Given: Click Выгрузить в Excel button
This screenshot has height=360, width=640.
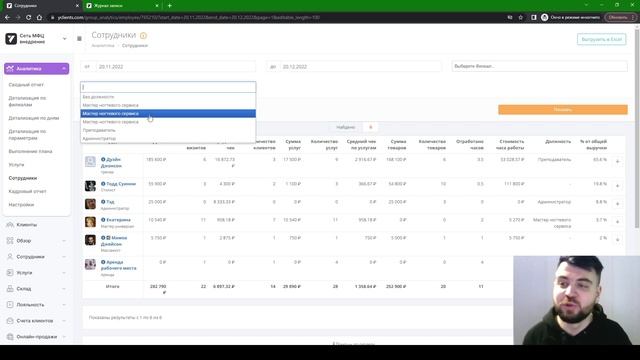Looking at the screenshot, I should click(601, 39).
